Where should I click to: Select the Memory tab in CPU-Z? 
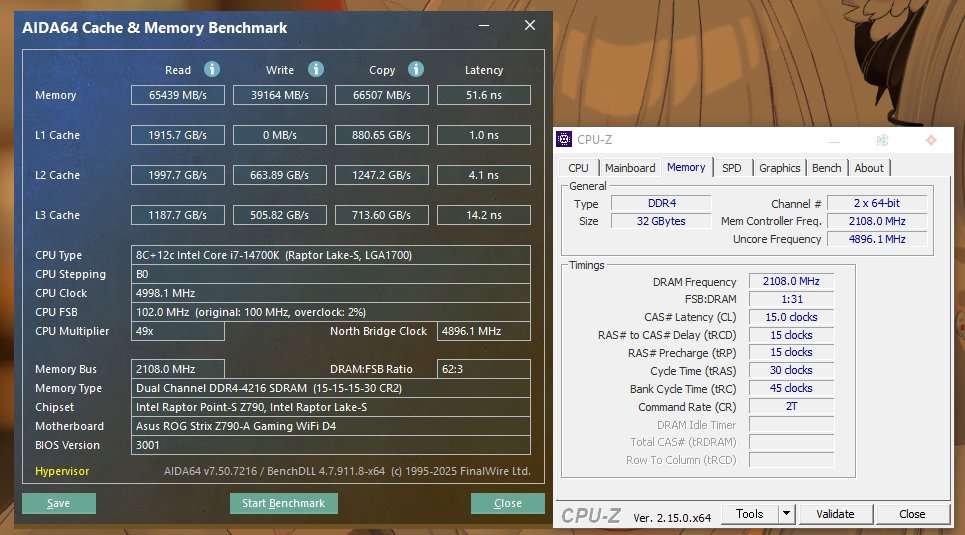[x=686, y=167]
